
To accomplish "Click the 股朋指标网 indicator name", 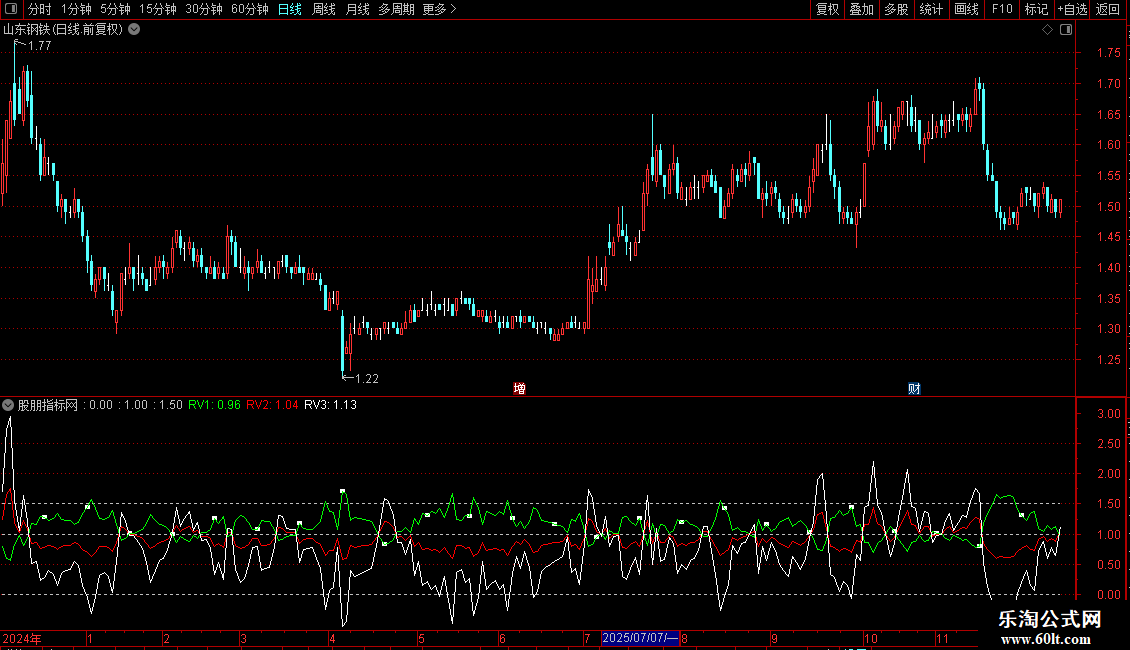I will pyautogui.click(x=48, y=405).
